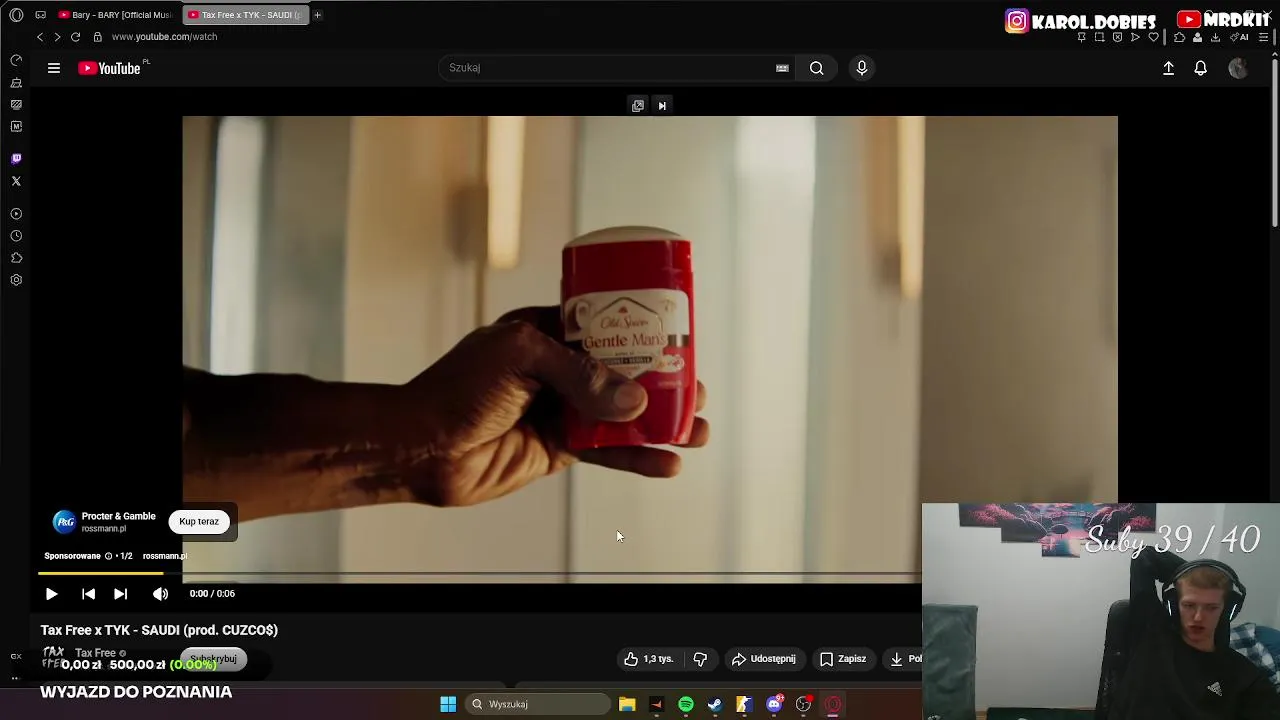Screen dimensions: 1280x720
Task: Open Windows Start menu
Action: pyautogui.click(x=448, y=704)
